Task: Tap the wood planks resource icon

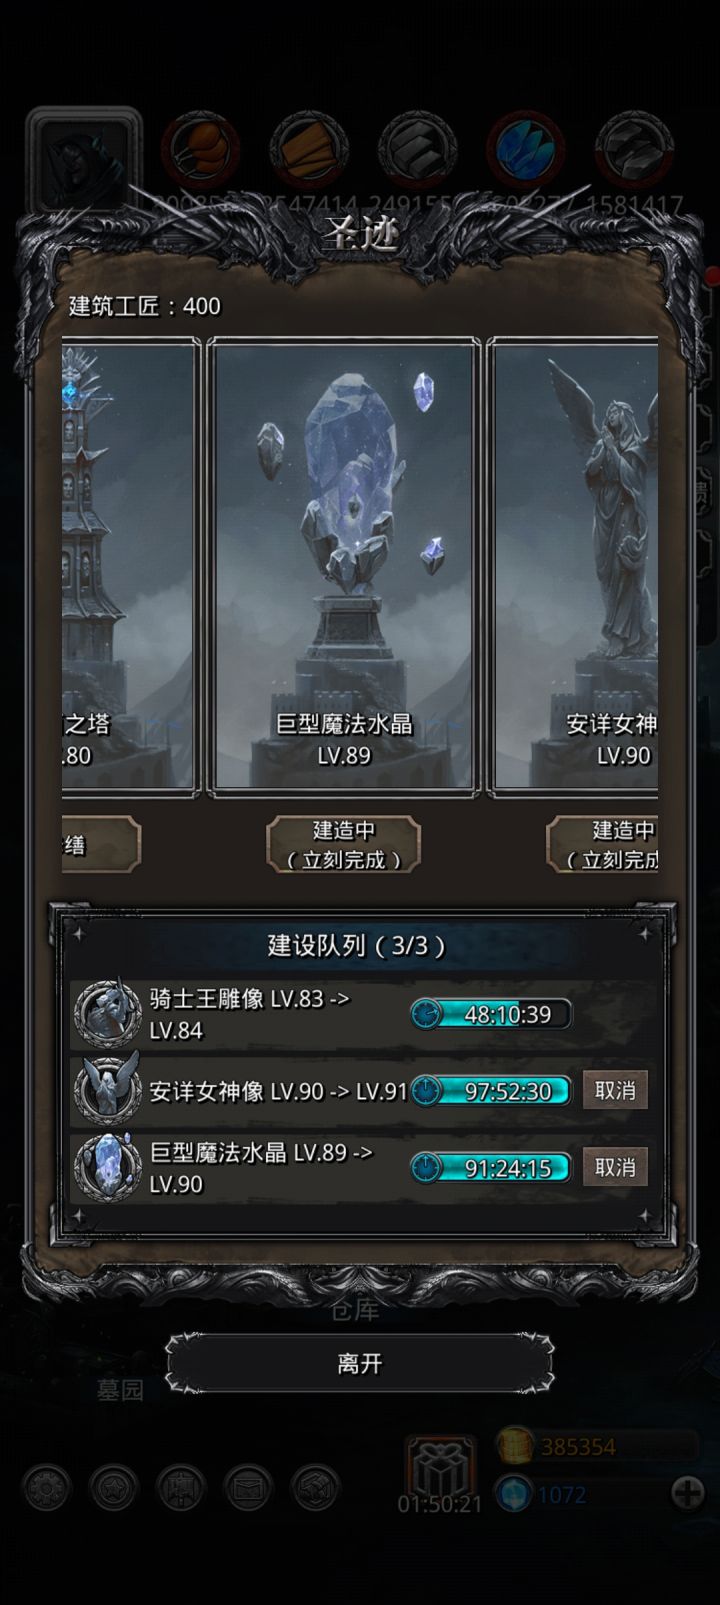Action: pos(309,149)
